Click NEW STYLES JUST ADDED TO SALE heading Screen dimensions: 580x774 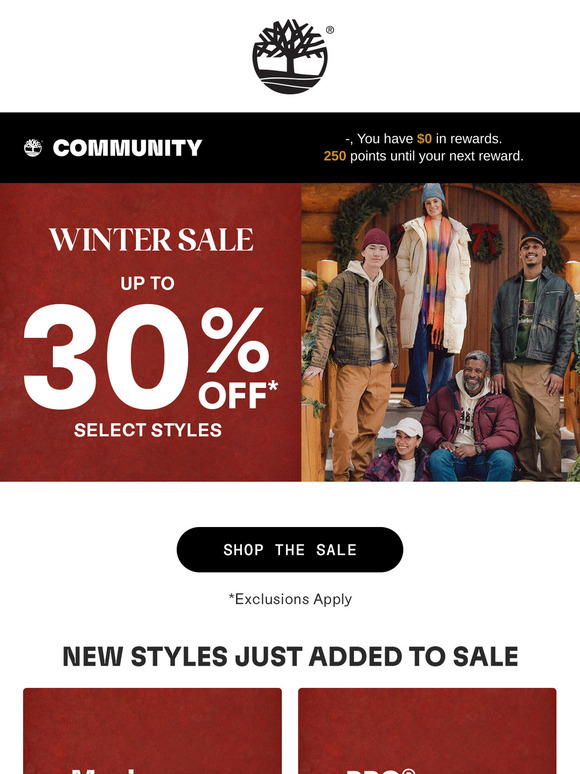(290, 657)
